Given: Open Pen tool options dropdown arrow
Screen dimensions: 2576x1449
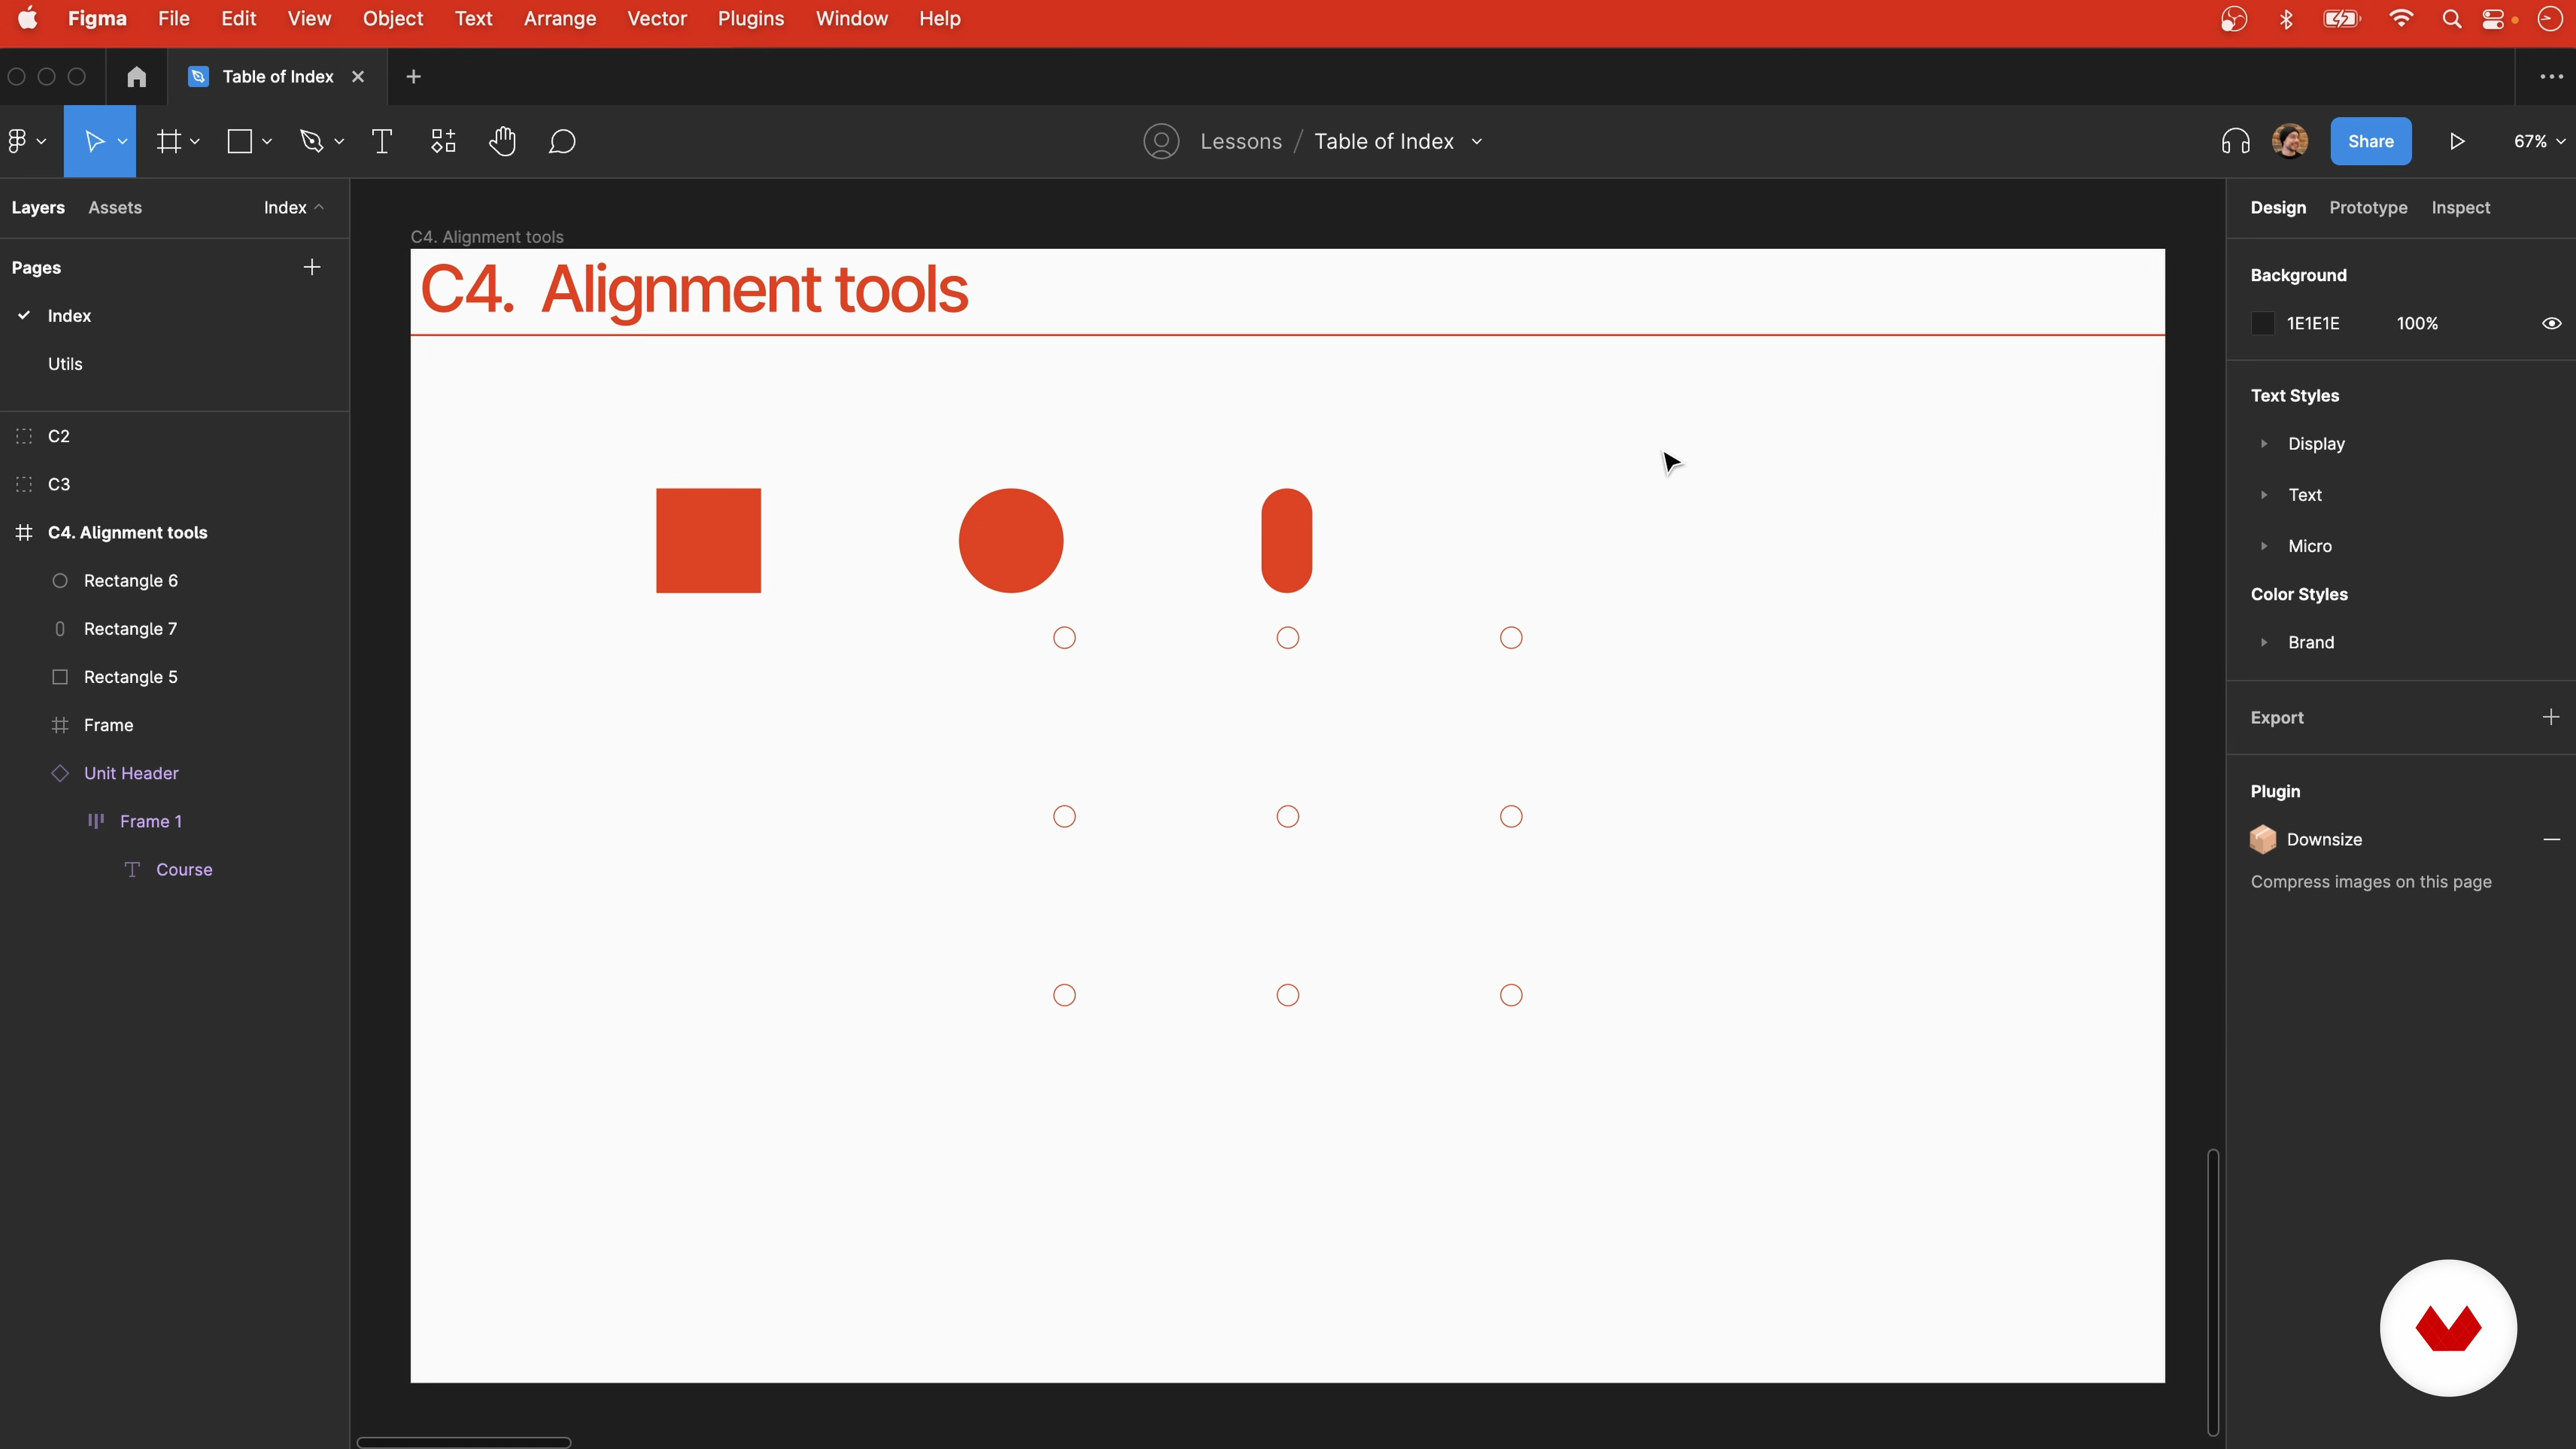Looking at the screenshot, I should click(339, 142).
